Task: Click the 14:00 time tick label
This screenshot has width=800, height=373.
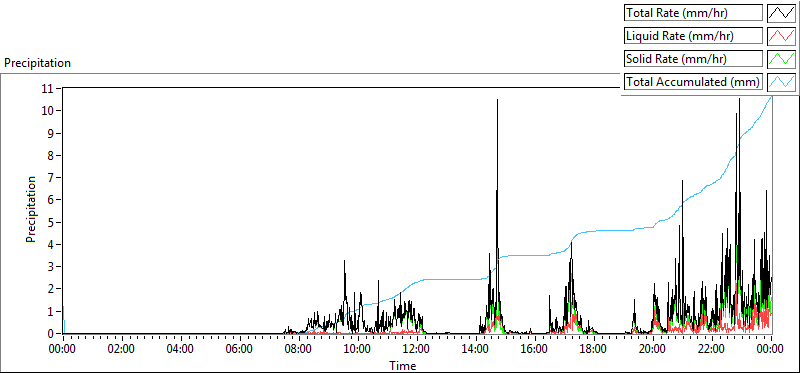Action: click(x=476, y=349)
